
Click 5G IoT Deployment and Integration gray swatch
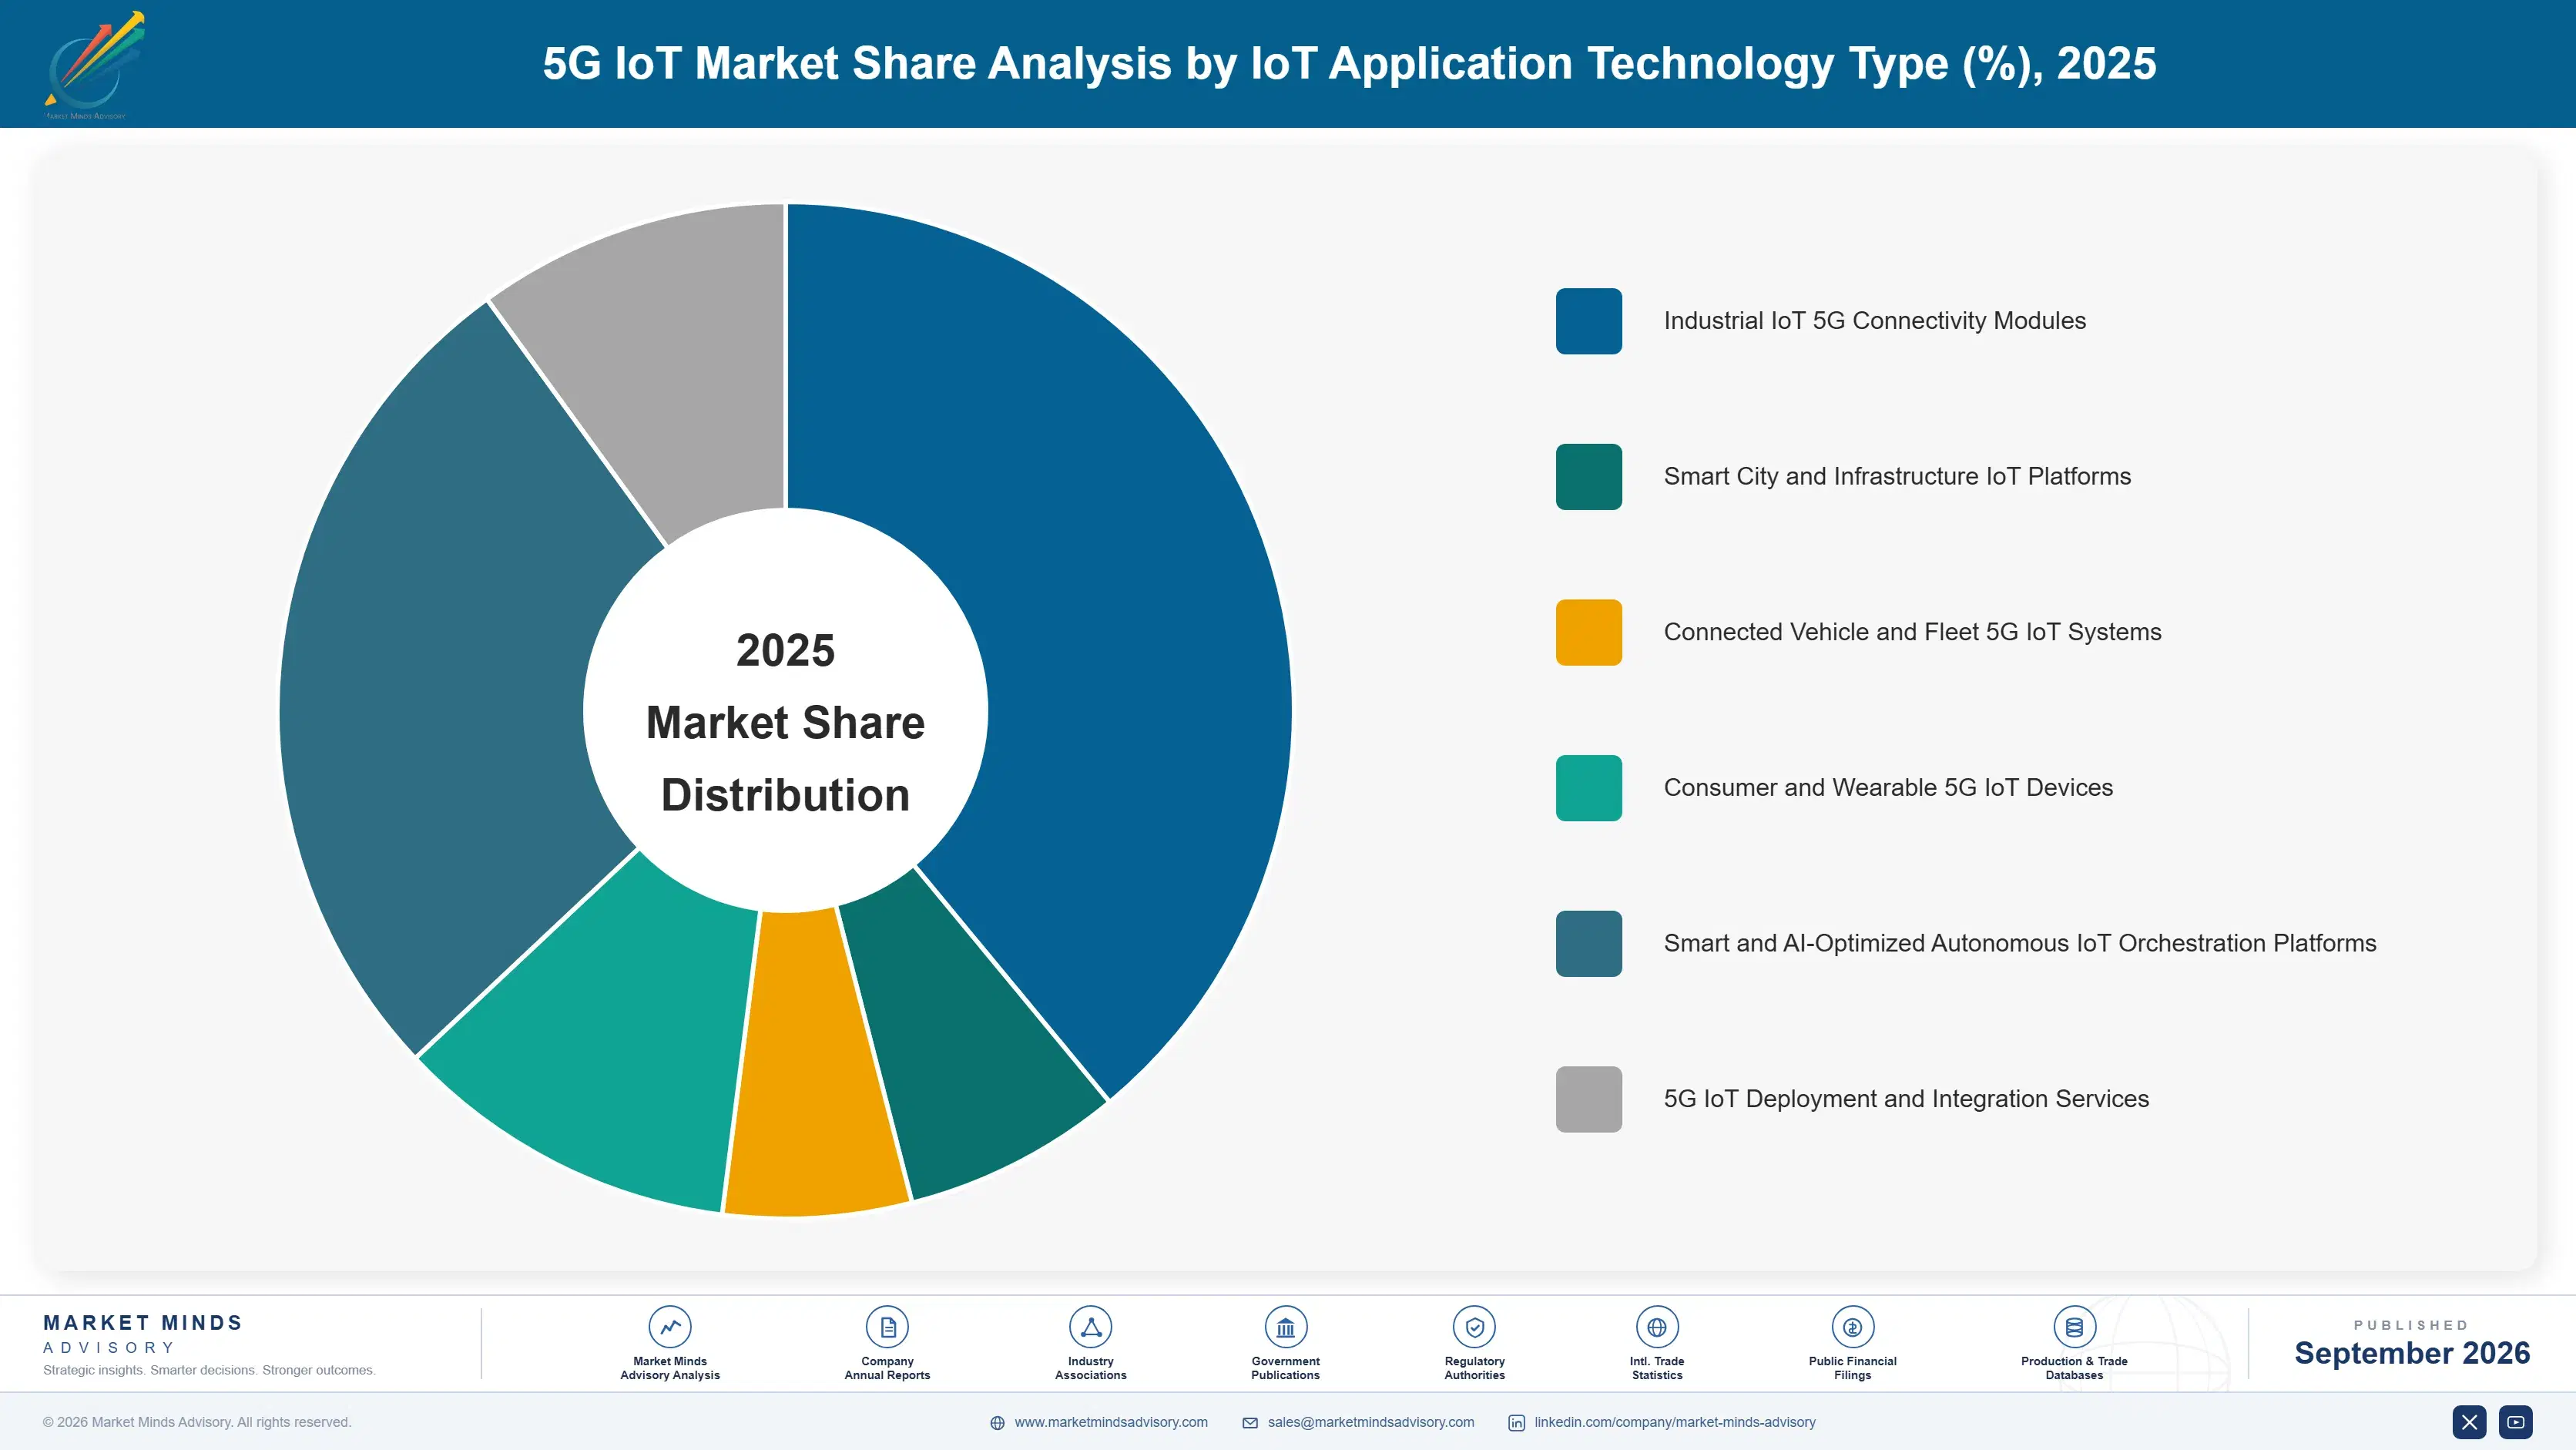1588,1099
